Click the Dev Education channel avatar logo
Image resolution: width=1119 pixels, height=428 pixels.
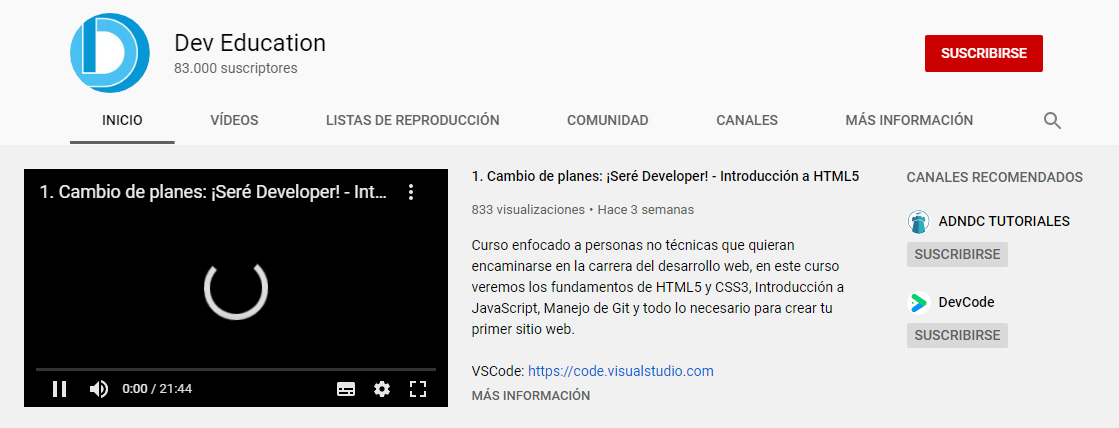click(x=110, y=54)
